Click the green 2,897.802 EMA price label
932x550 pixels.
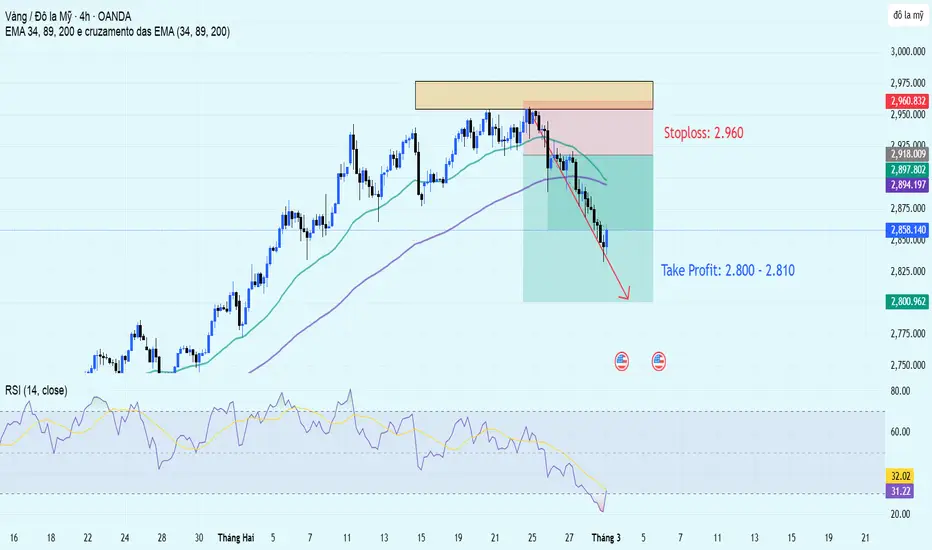pos(908,170)
